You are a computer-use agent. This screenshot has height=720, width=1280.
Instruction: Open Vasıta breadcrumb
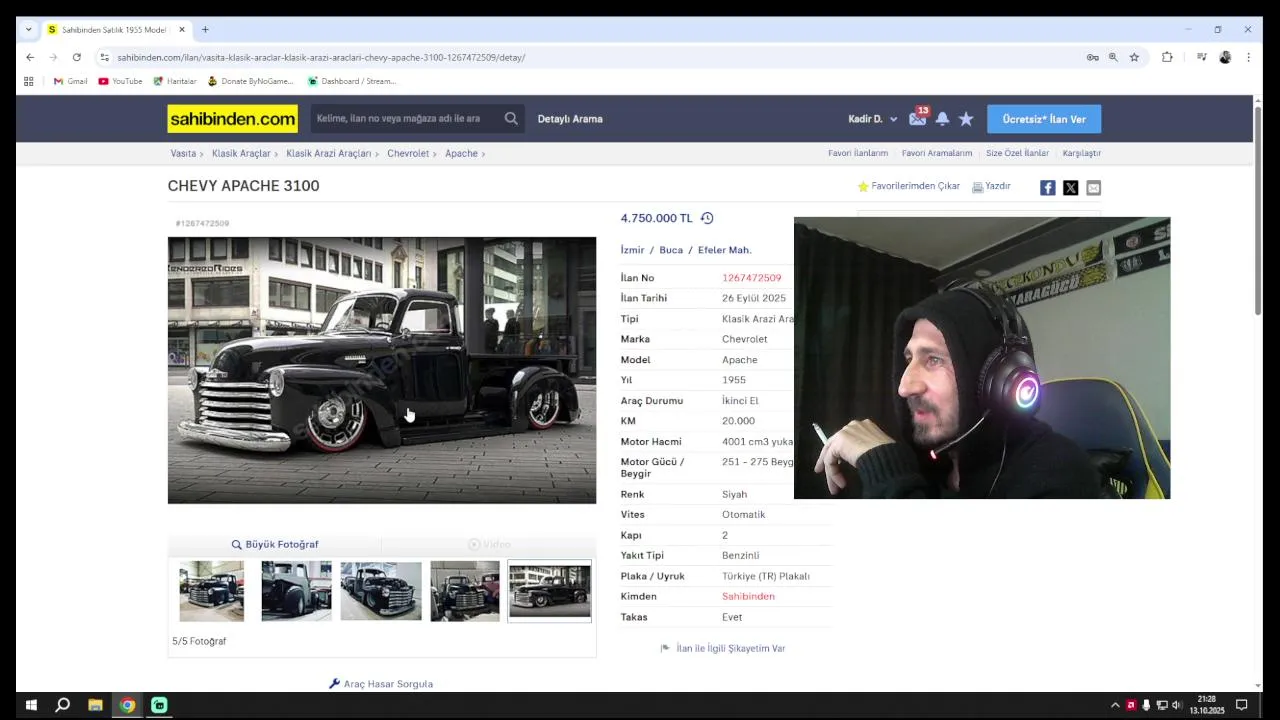183,153
